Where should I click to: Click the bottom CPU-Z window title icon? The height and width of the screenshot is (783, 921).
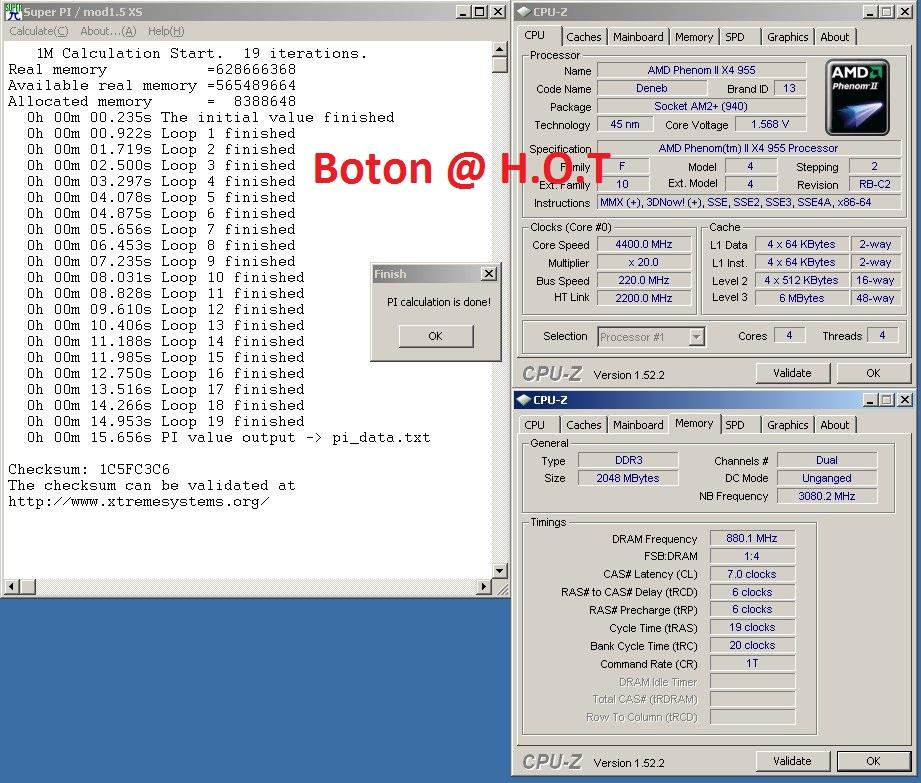click(x=525, y=400)
